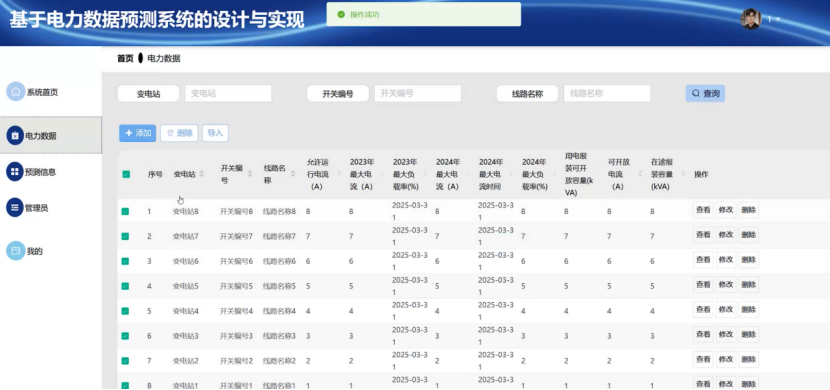Uncheck the checkbox for row 变电站5
Viewport: 830px width, 390px height.
click(125, 286)
